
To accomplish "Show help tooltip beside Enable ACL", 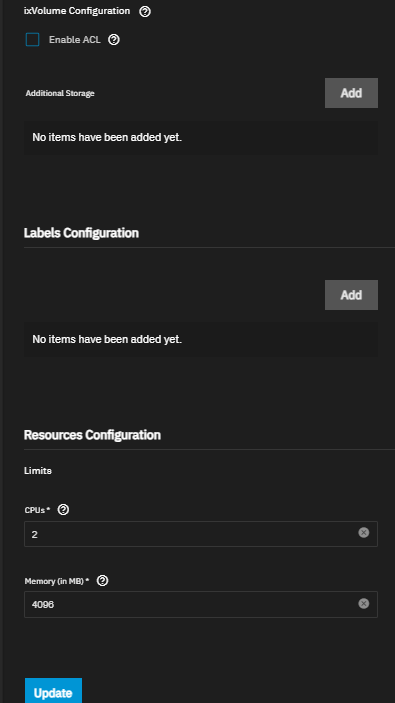I will point(114,40).
